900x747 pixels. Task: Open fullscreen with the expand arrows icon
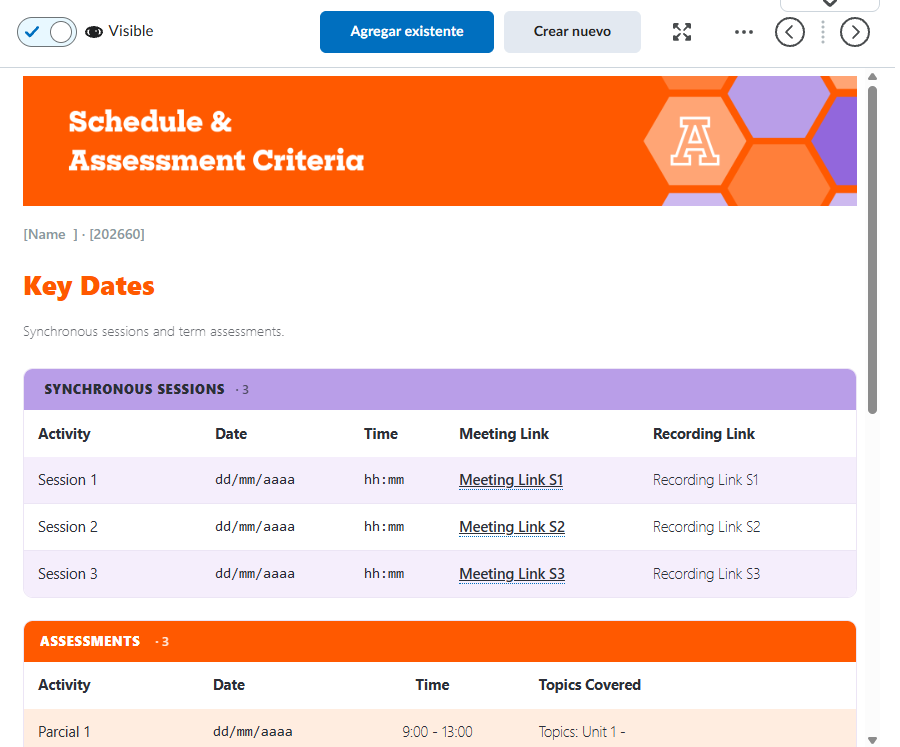(682, 32)
